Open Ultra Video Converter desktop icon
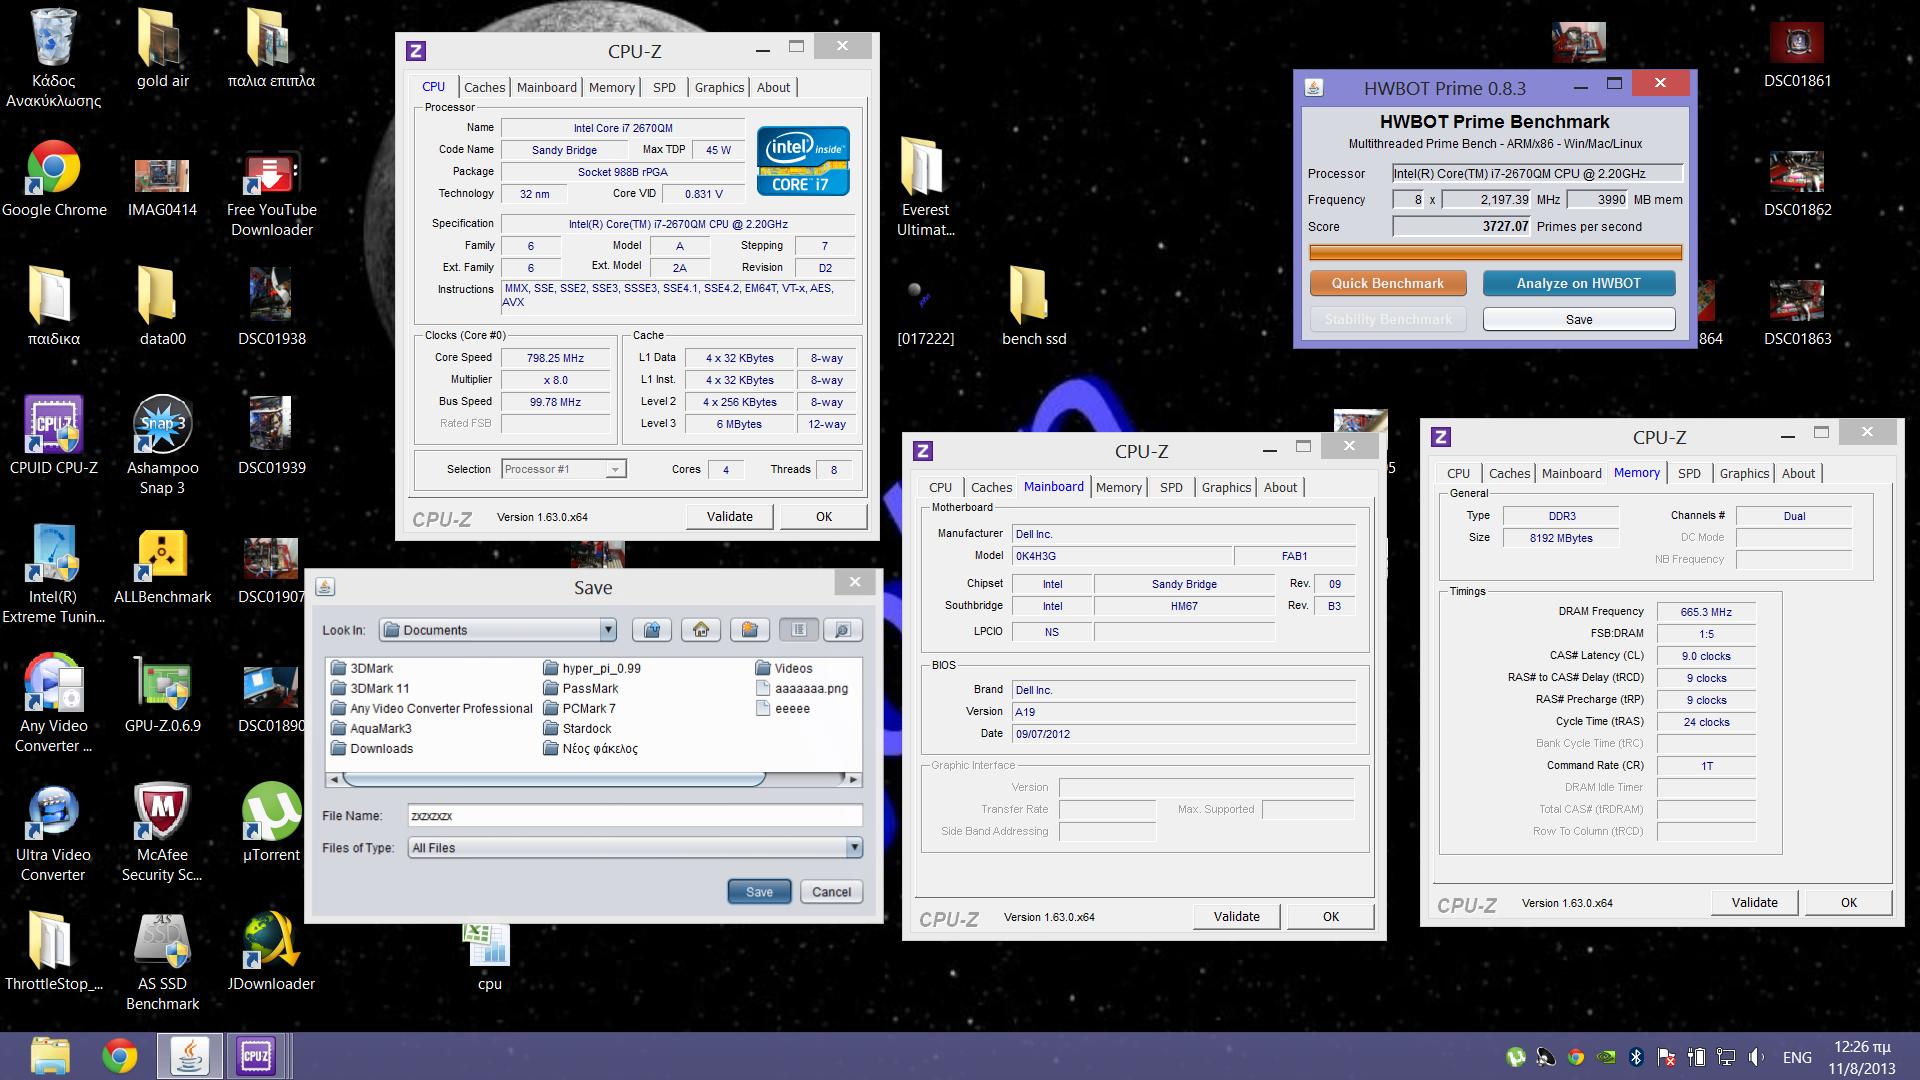 pos(54,833)
